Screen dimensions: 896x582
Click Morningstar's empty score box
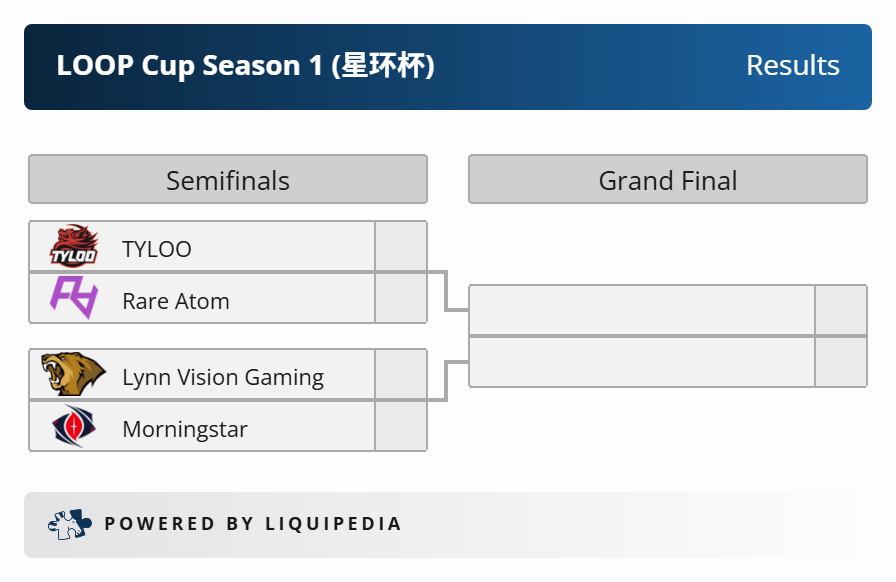(401, 427)
